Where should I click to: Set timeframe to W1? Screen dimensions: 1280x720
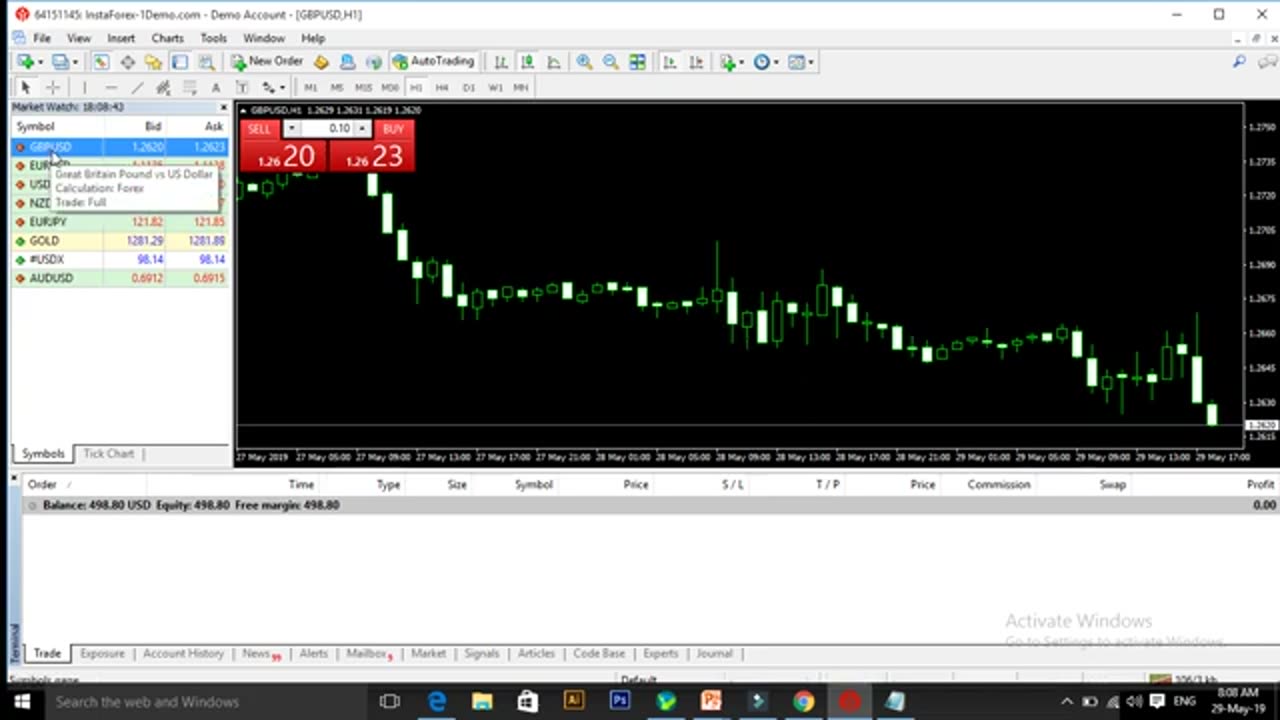coord(495,88)
